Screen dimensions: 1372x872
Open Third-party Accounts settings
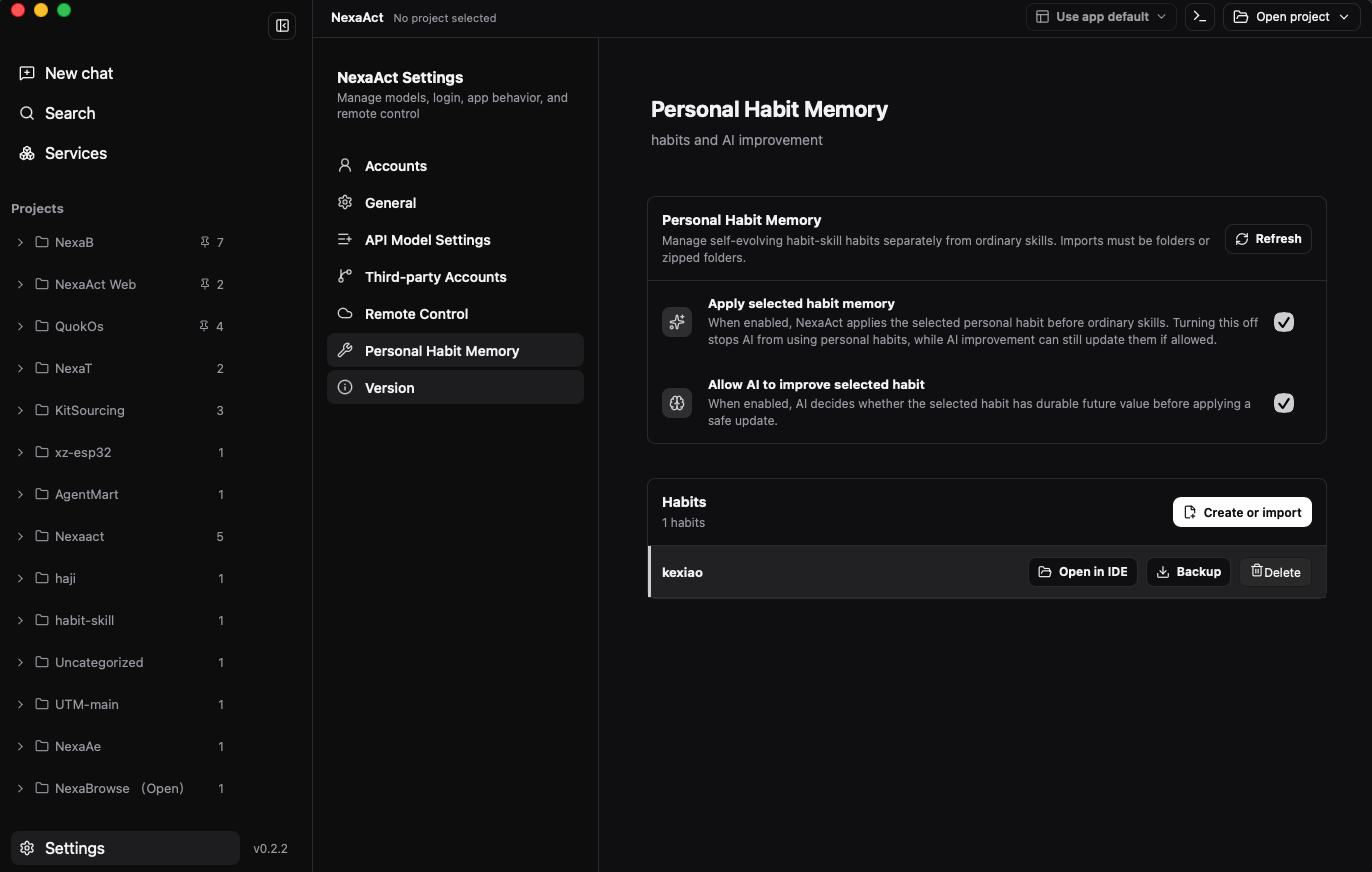tap(455, 277)
